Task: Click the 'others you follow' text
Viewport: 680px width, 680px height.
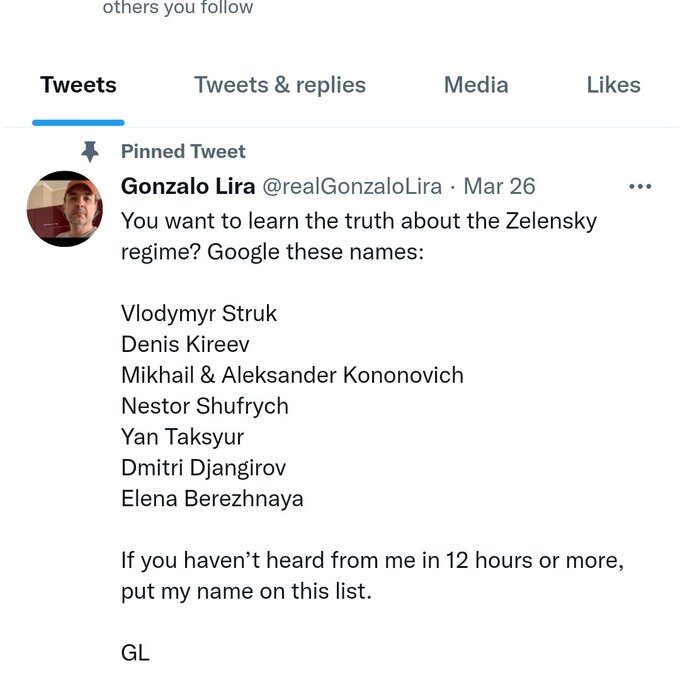Action: pyautogui.click(x=178, y=7)
